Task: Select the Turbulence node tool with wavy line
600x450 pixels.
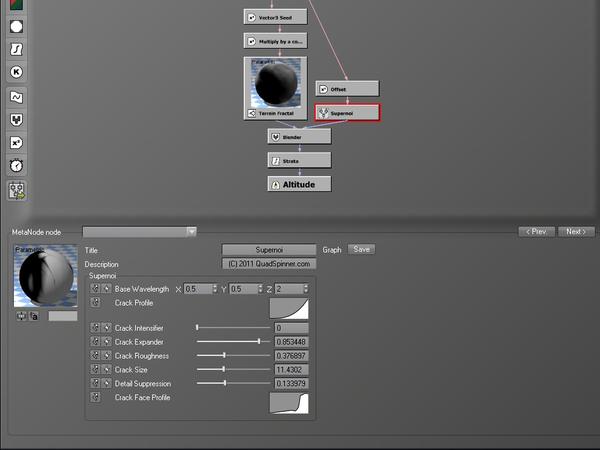Action: tap(16, 97)
